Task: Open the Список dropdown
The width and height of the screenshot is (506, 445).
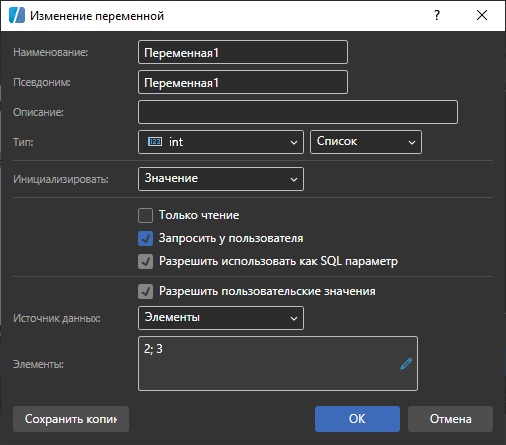Action: tap(366, 142)
